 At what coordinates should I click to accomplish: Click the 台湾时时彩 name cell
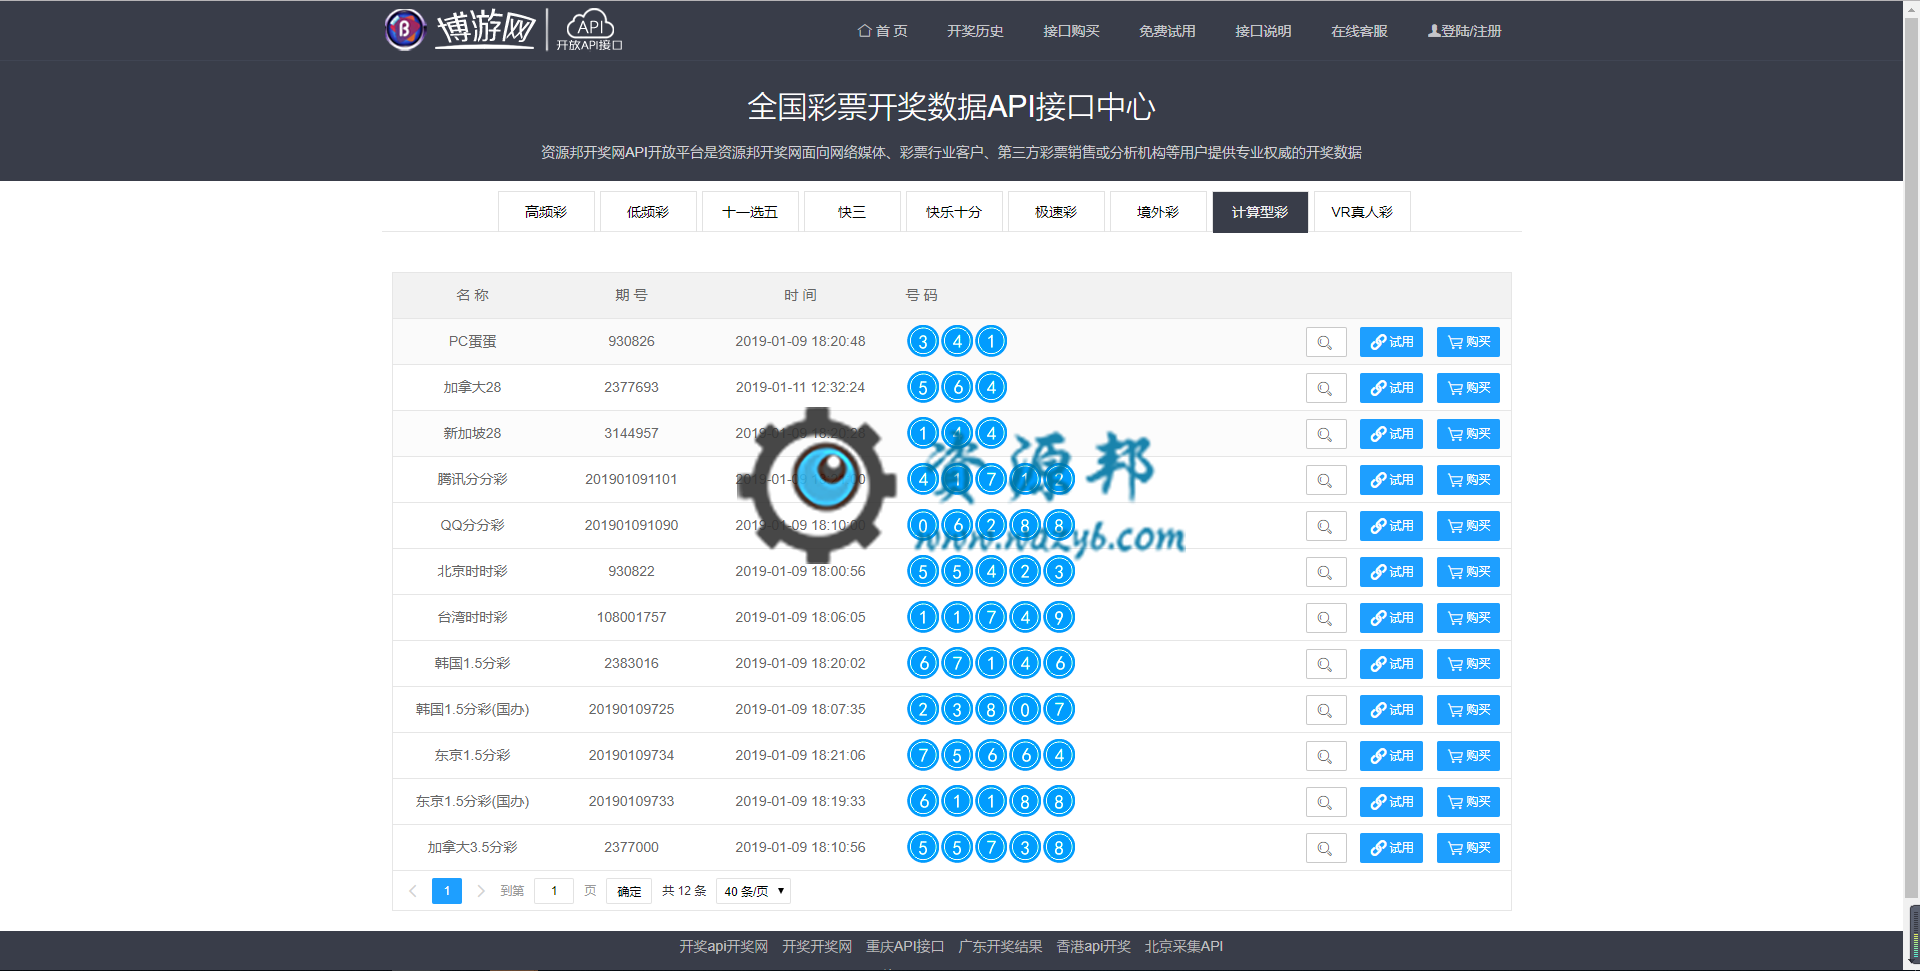[x=472, y=618]
